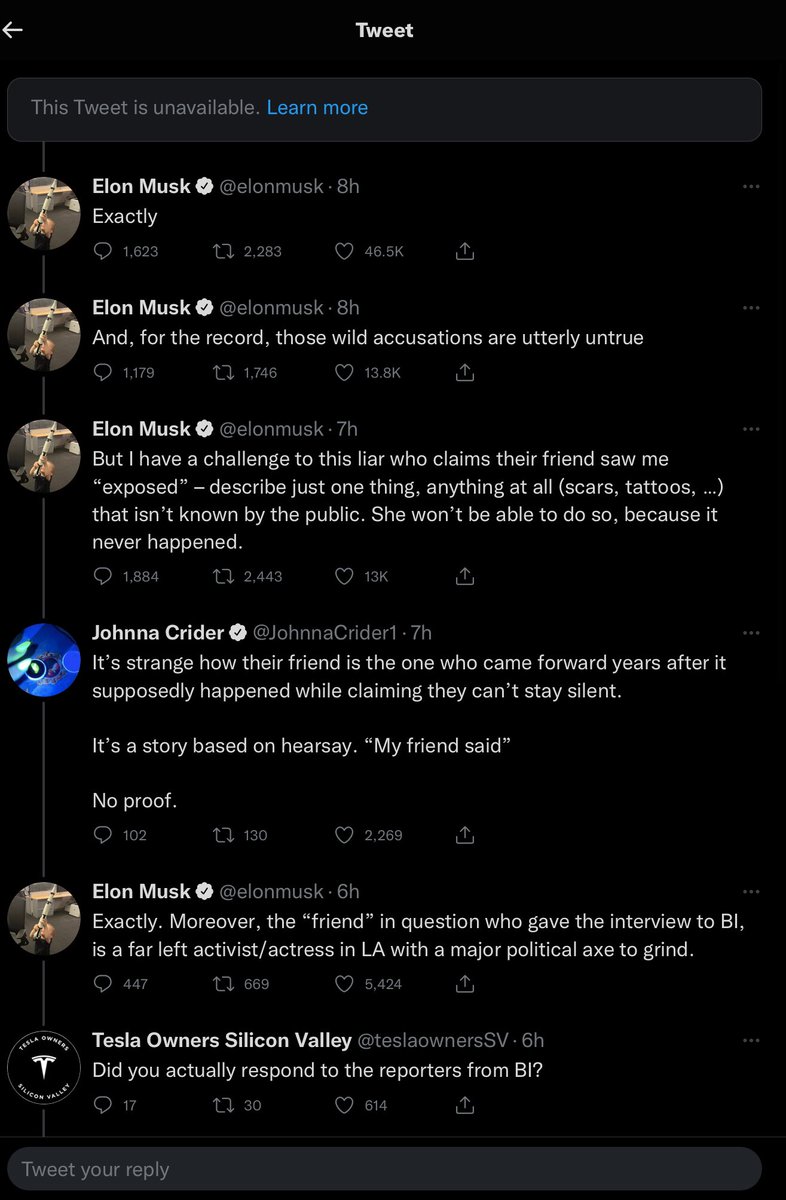
Task: Share Johnna Crider's tweet
Action: click(x=464, y=835)
